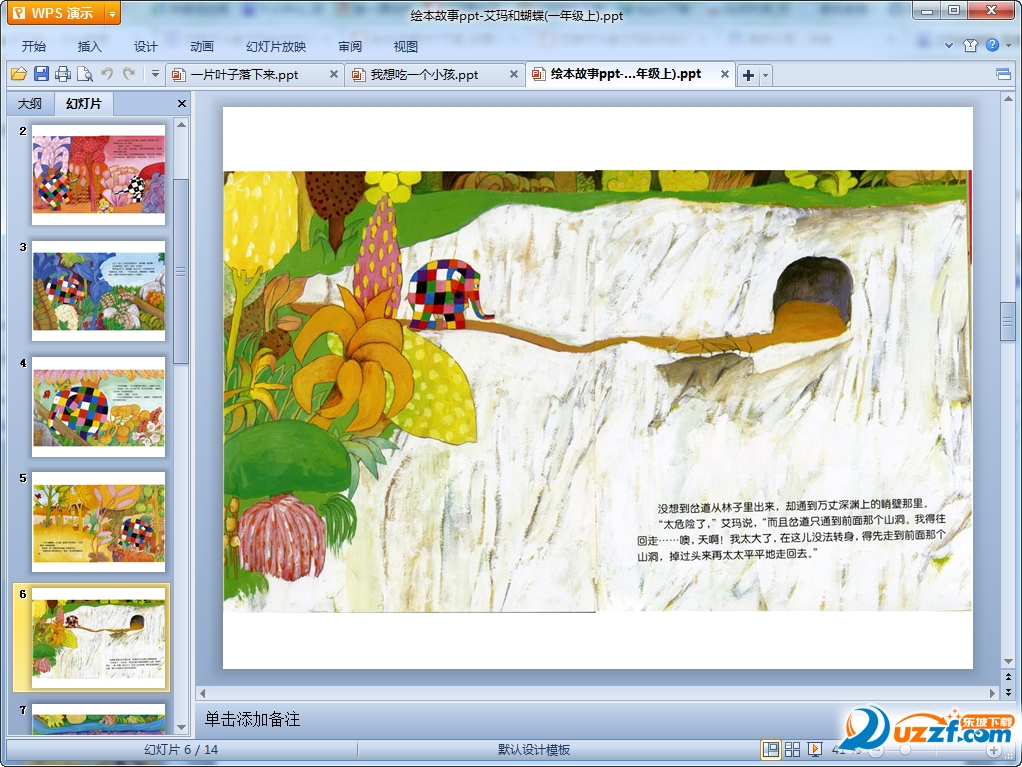Switch to Slide Sorter view icon

click(793, 749)
